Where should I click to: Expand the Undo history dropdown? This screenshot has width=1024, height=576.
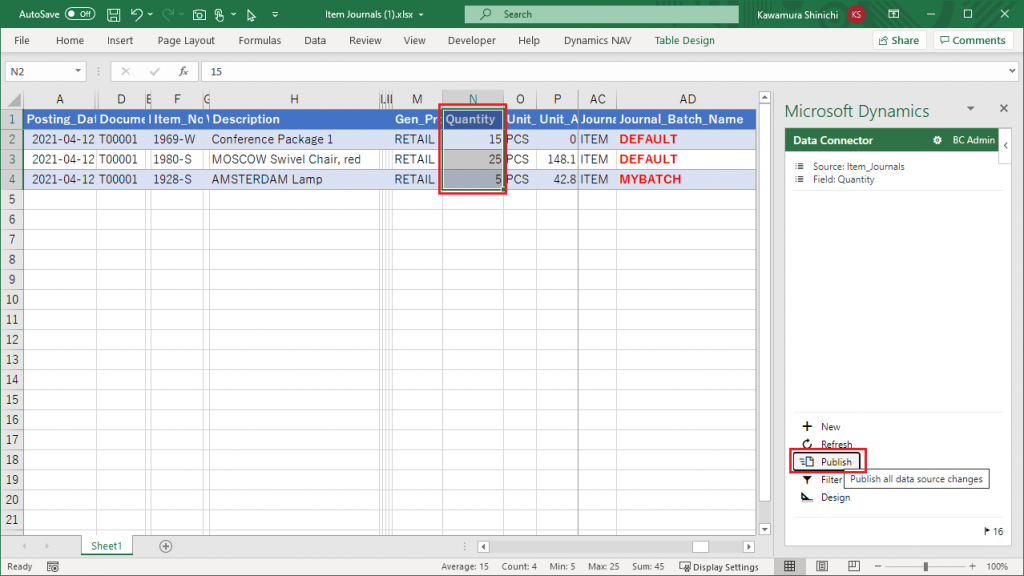click(x=150, y=14)
